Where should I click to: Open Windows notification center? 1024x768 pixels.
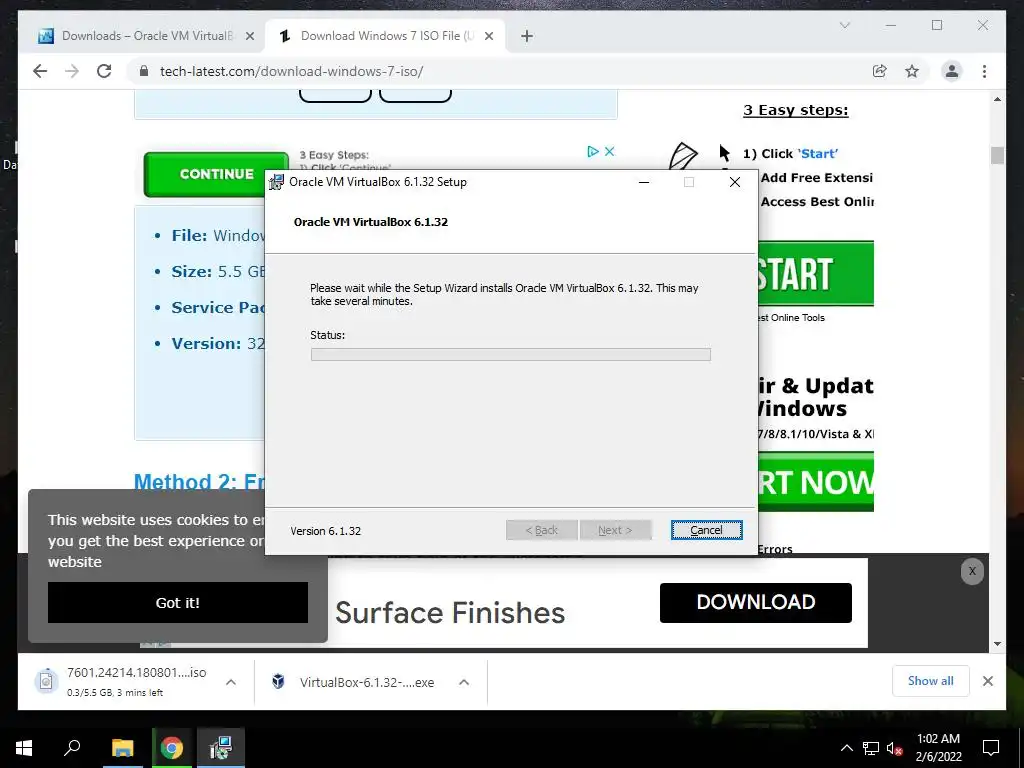coord(991,748)
